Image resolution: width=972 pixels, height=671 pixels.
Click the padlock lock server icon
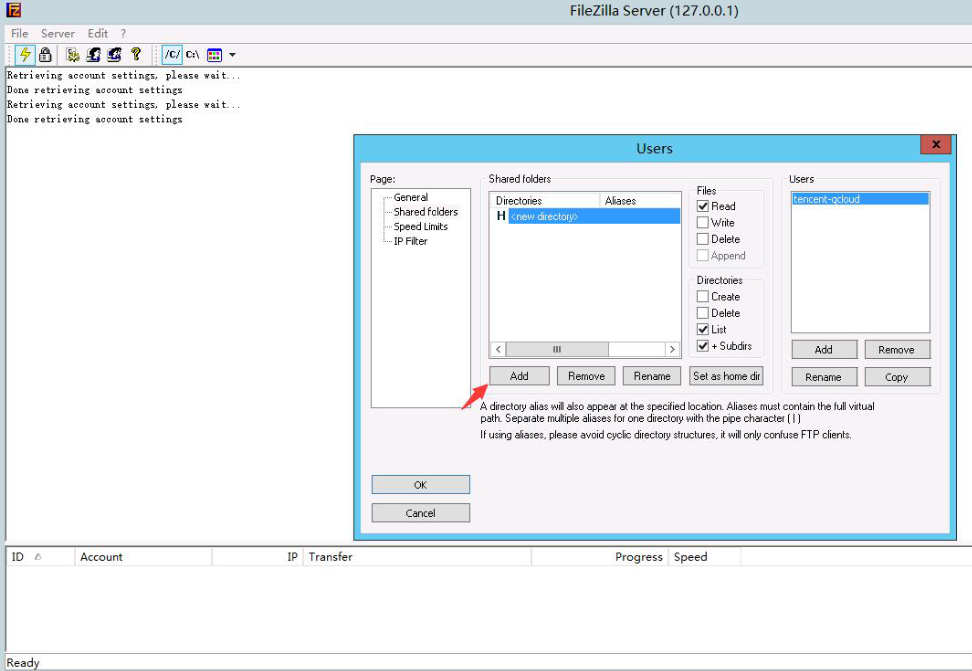coord(45,55)
